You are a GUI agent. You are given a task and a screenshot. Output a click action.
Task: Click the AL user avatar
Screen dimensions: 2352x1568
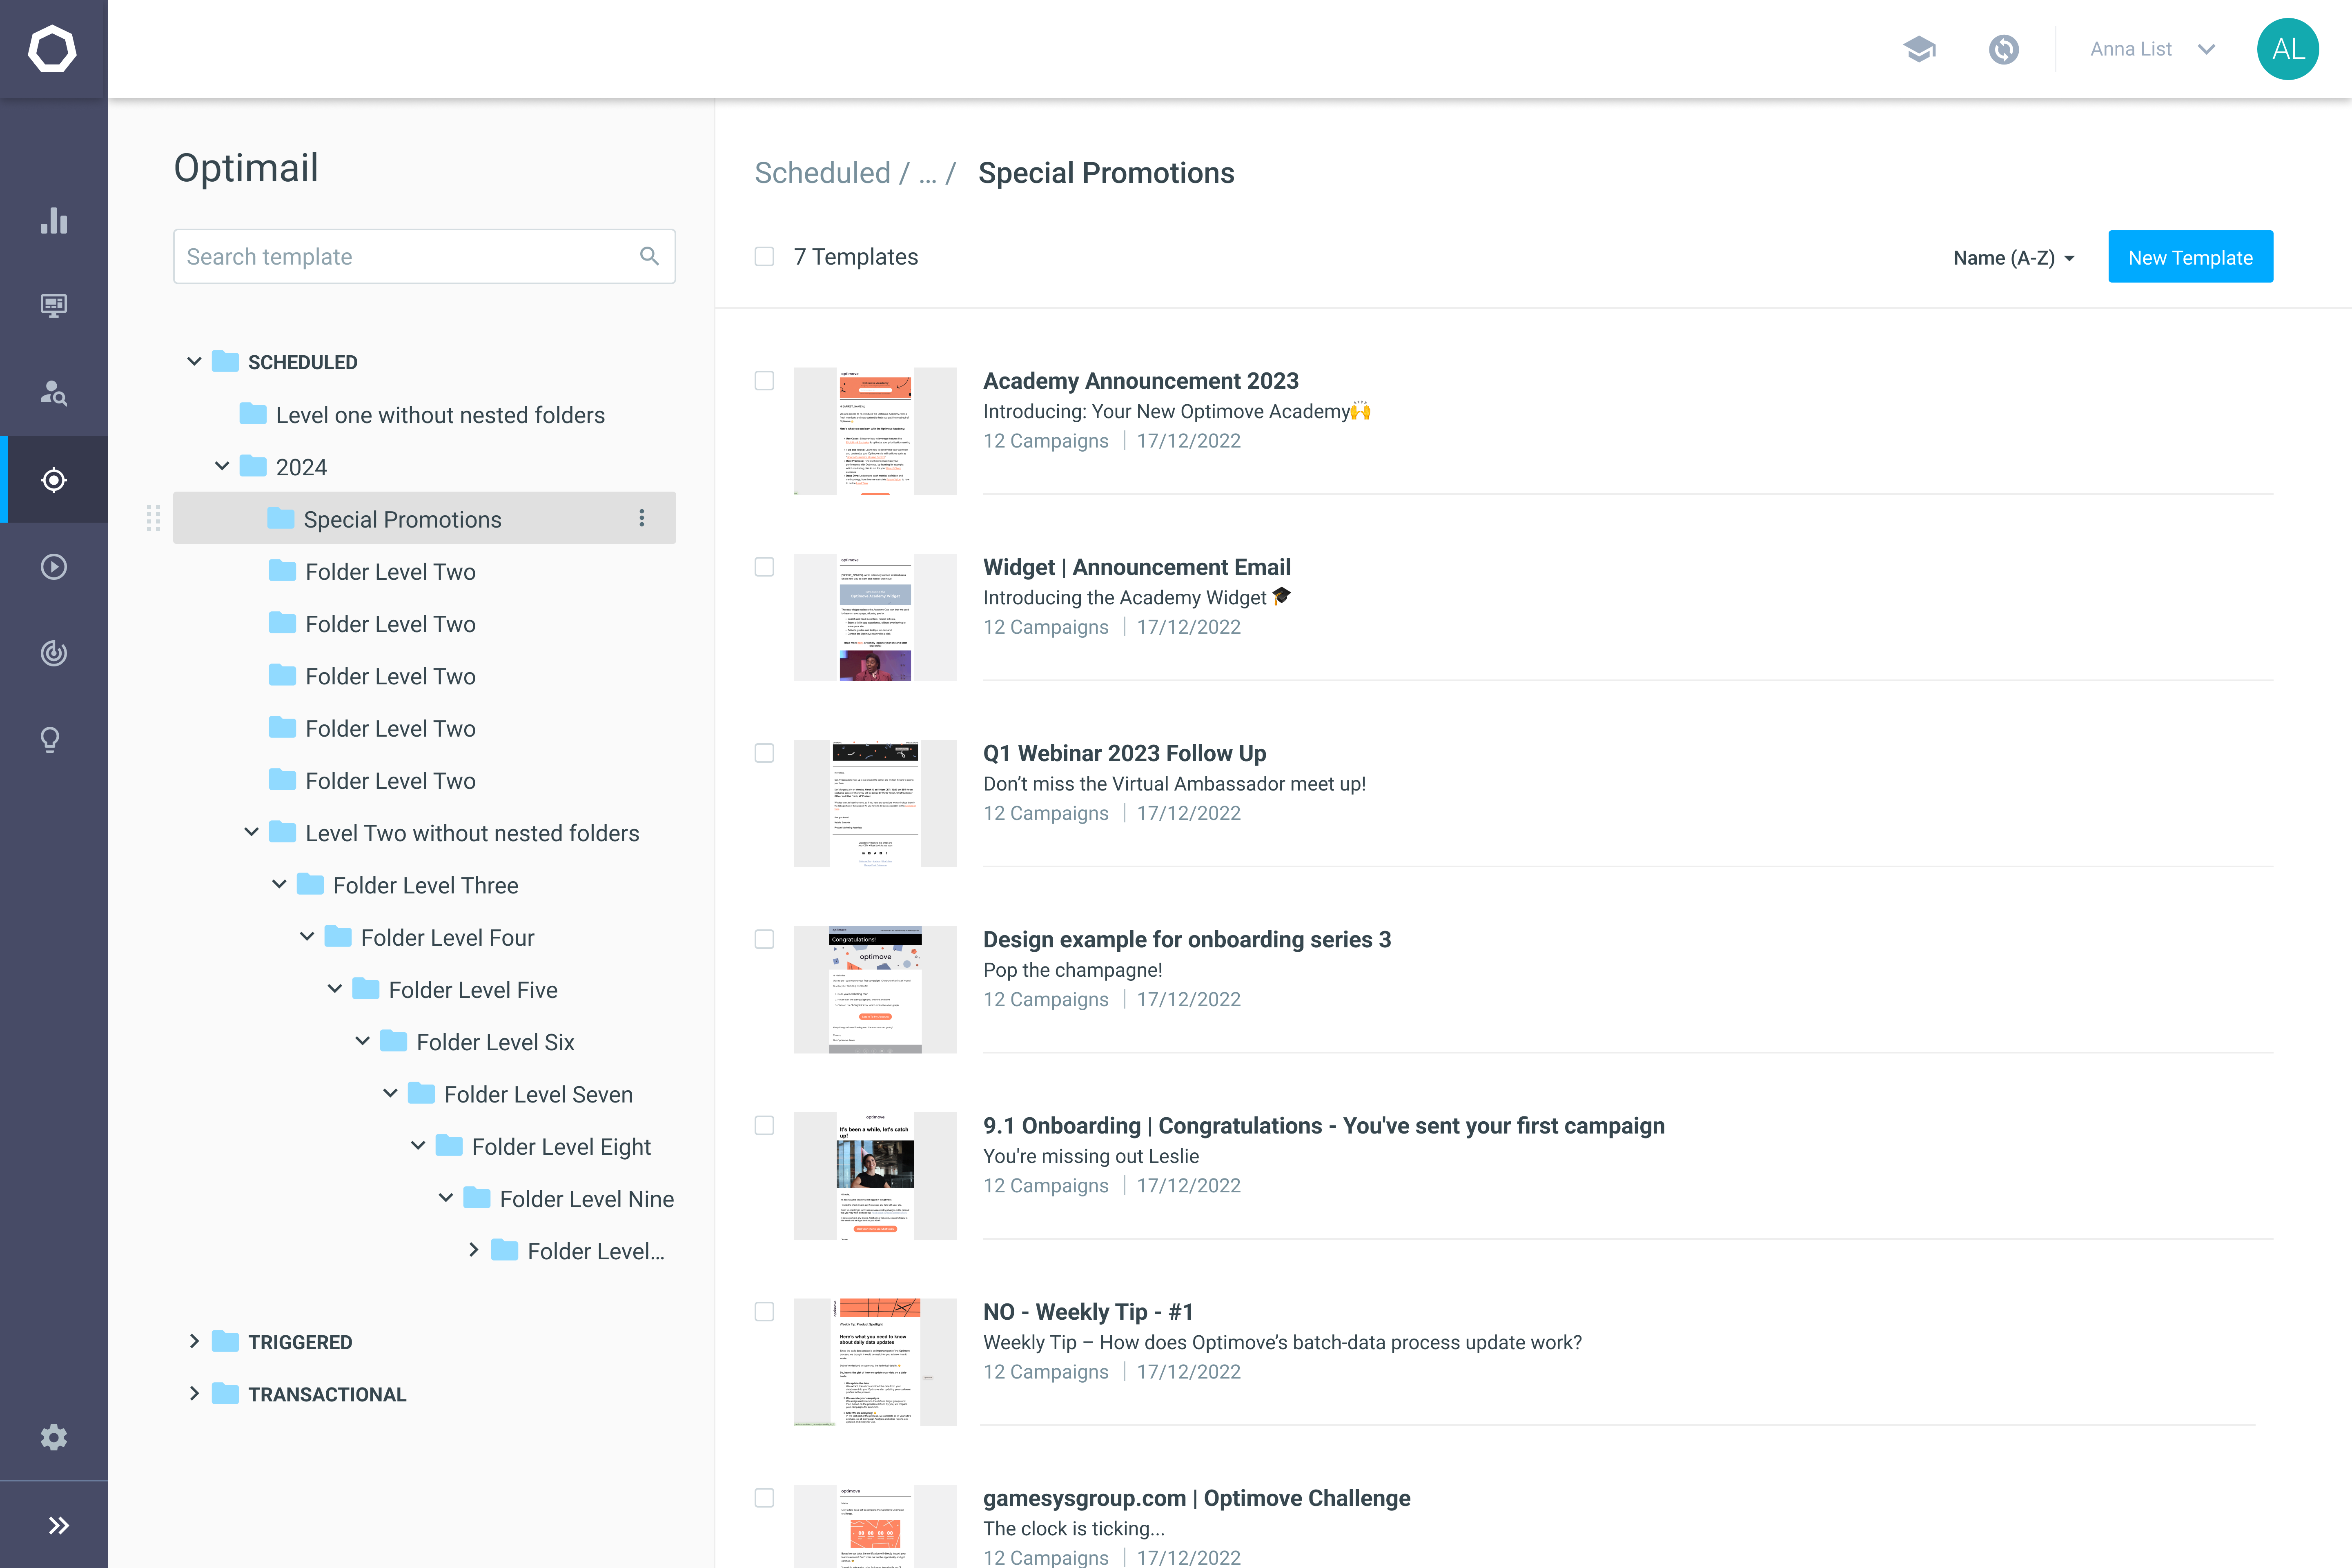[x=2288, y=49]
